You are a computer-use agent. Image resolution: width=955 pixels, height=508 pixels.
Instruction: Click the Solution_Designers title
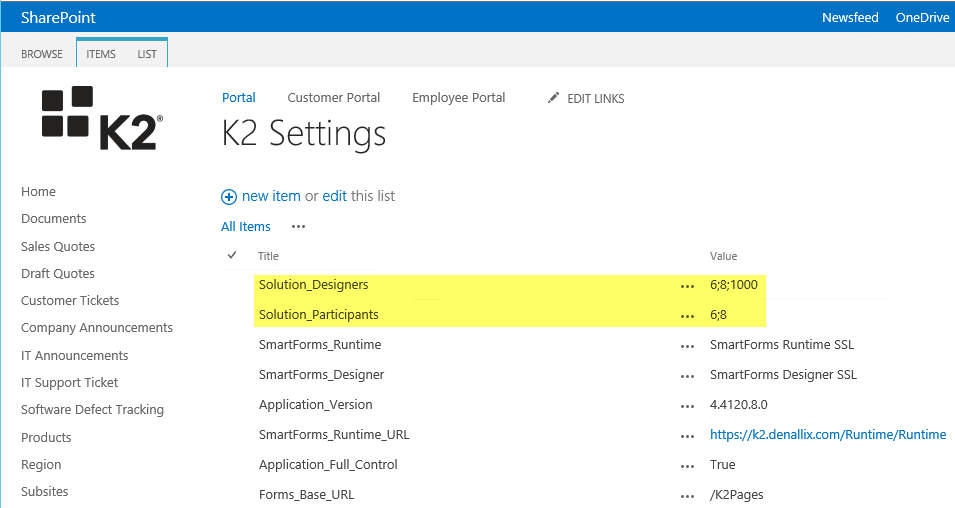click(x=314, y=284)
